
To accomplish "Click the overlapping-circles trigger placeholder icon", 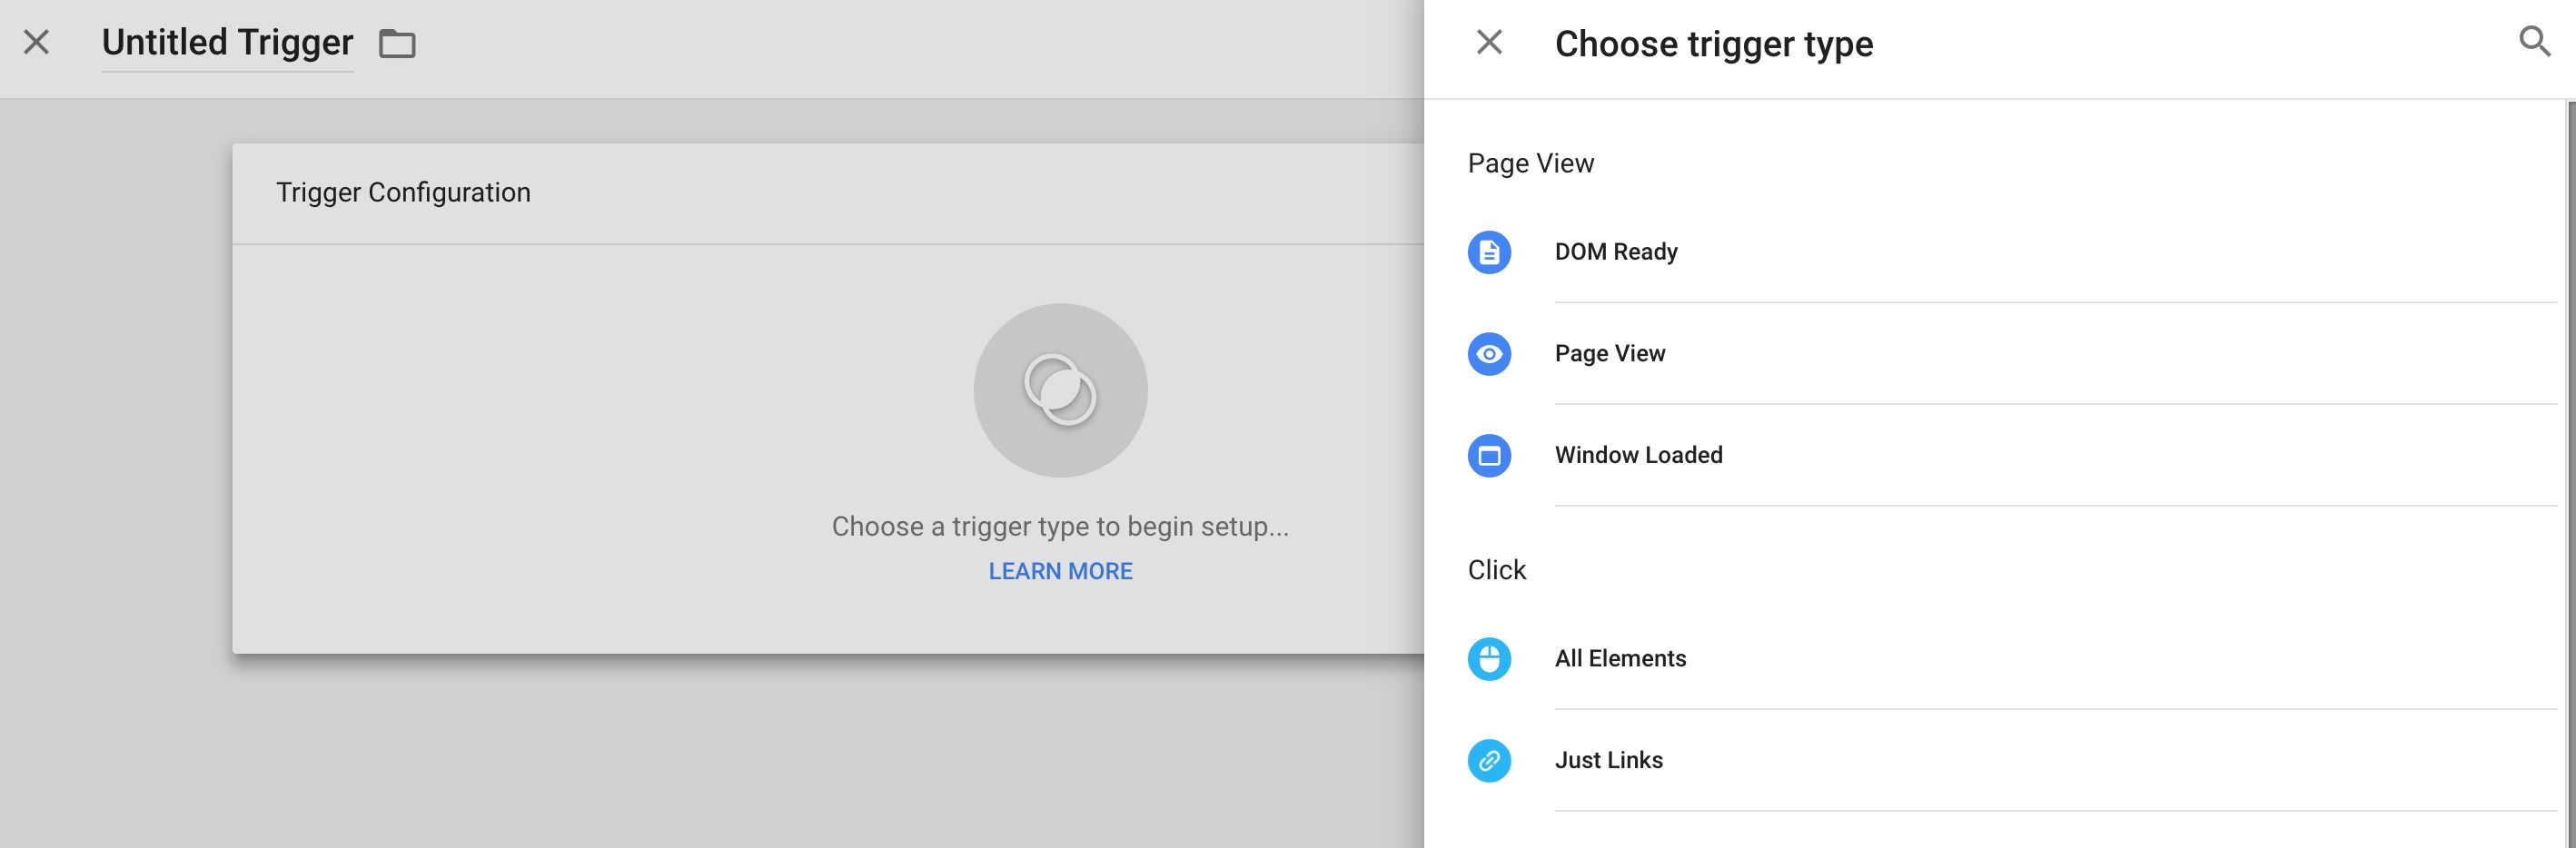I will pos(1060,390).
